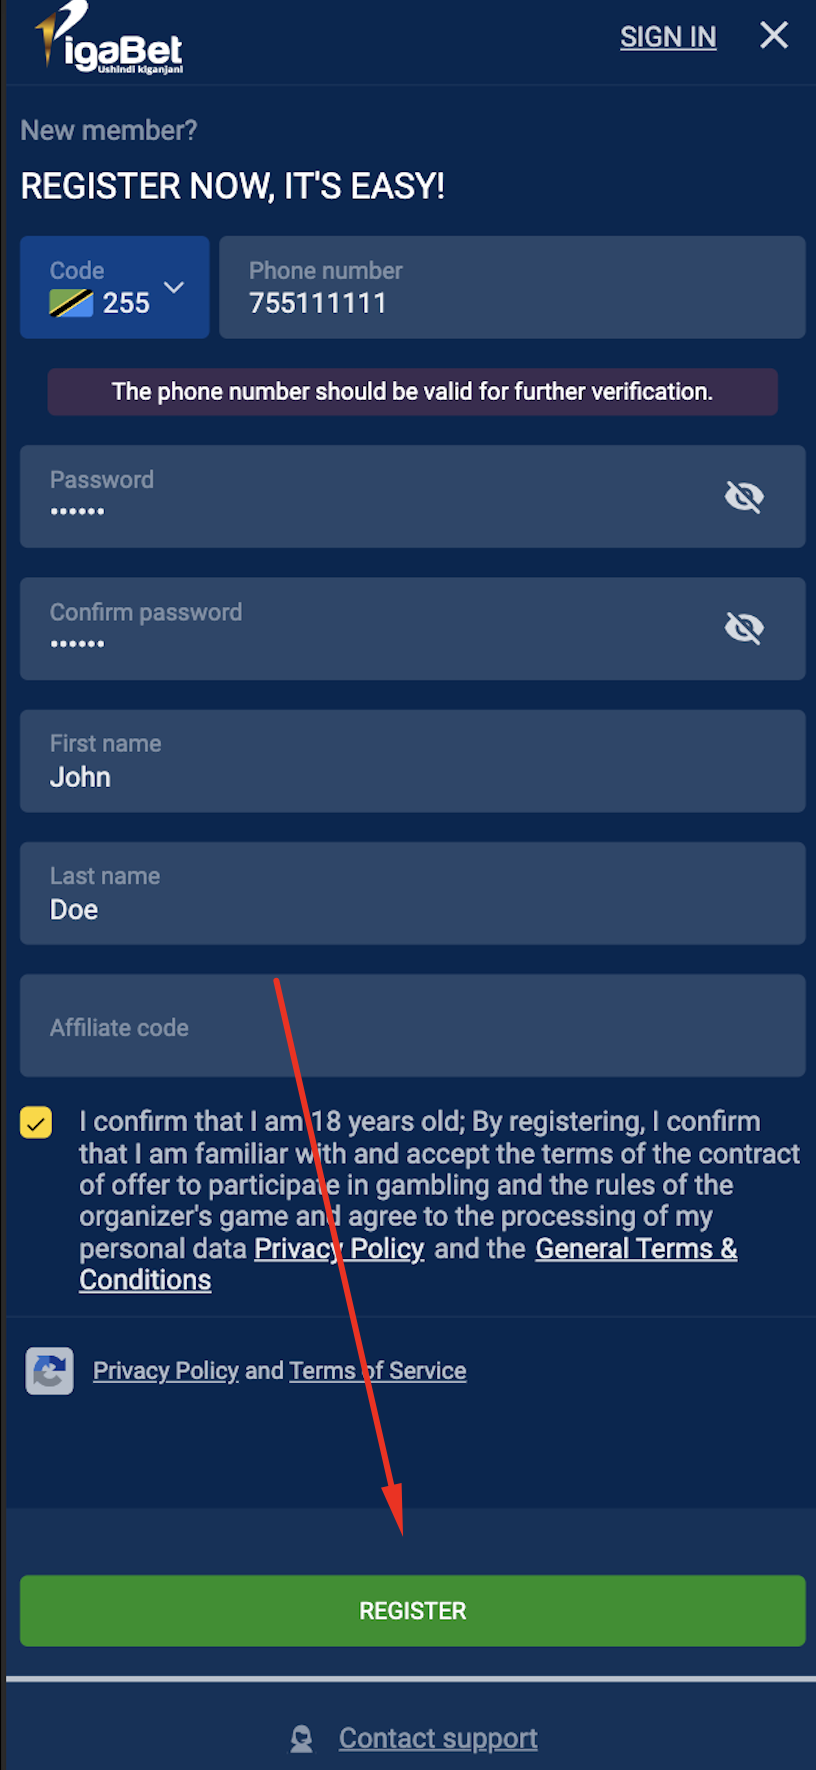Click the support agent icon
This screenshot has height=1770, width=816.
click(301, 1739)
